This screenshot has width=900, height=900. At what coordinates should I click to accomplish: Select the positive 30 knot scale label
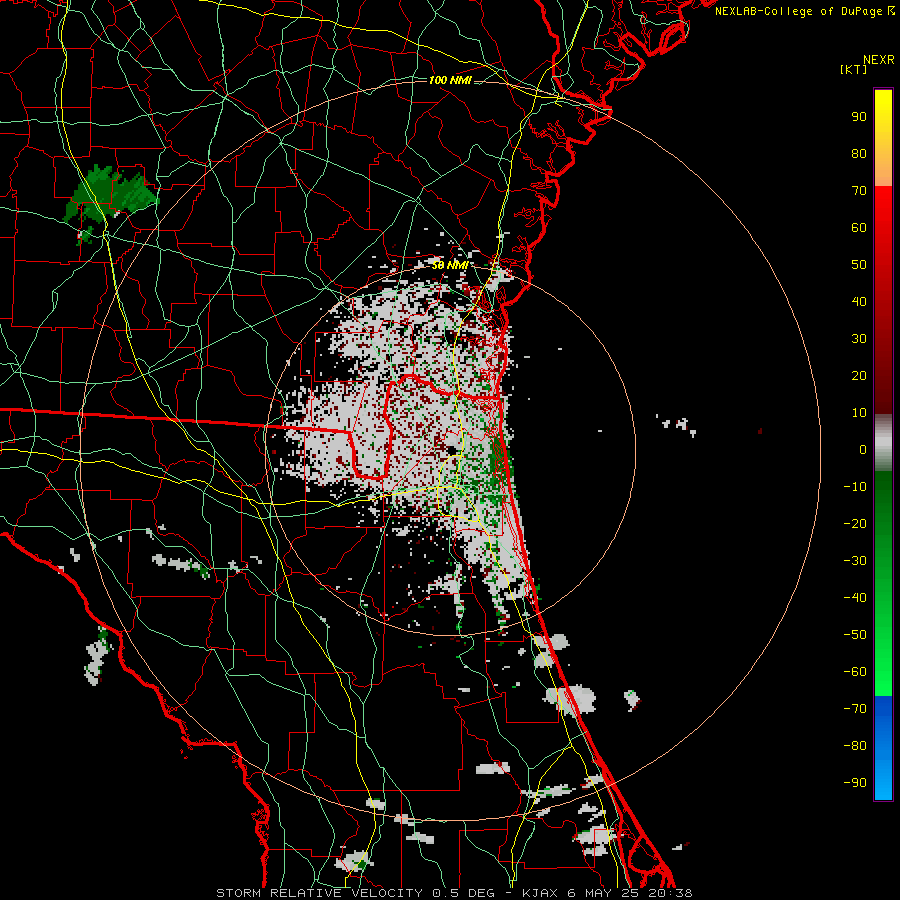(x=859, y=339)
